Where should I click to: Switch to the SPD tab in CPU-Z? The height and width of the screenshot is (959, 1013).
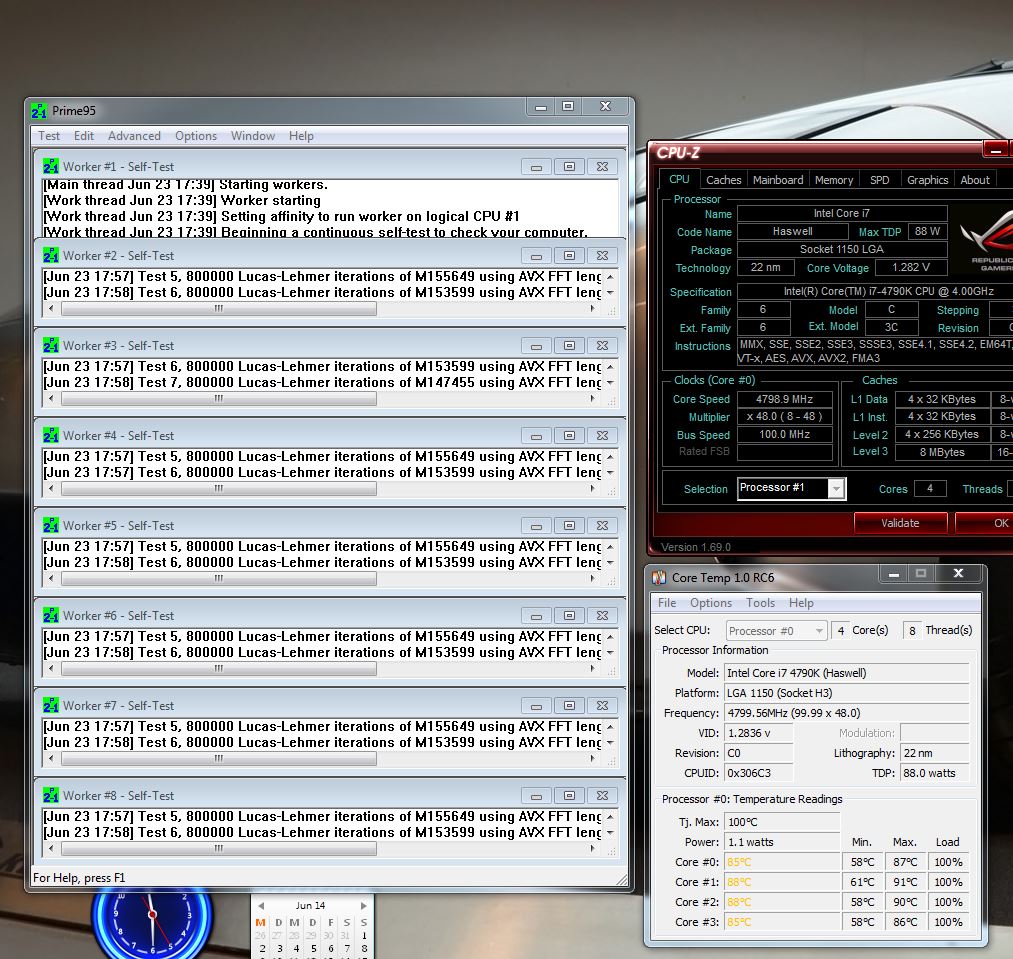[x=879, y=180]
